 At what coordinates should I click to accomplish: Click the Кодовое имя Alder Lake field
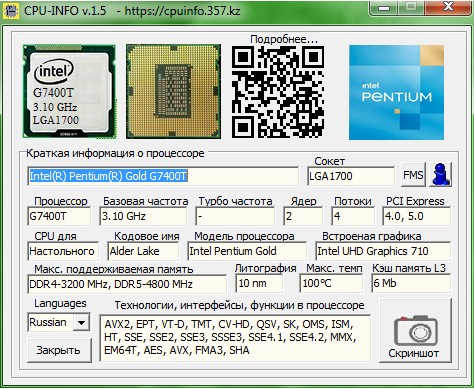(143, 251)
